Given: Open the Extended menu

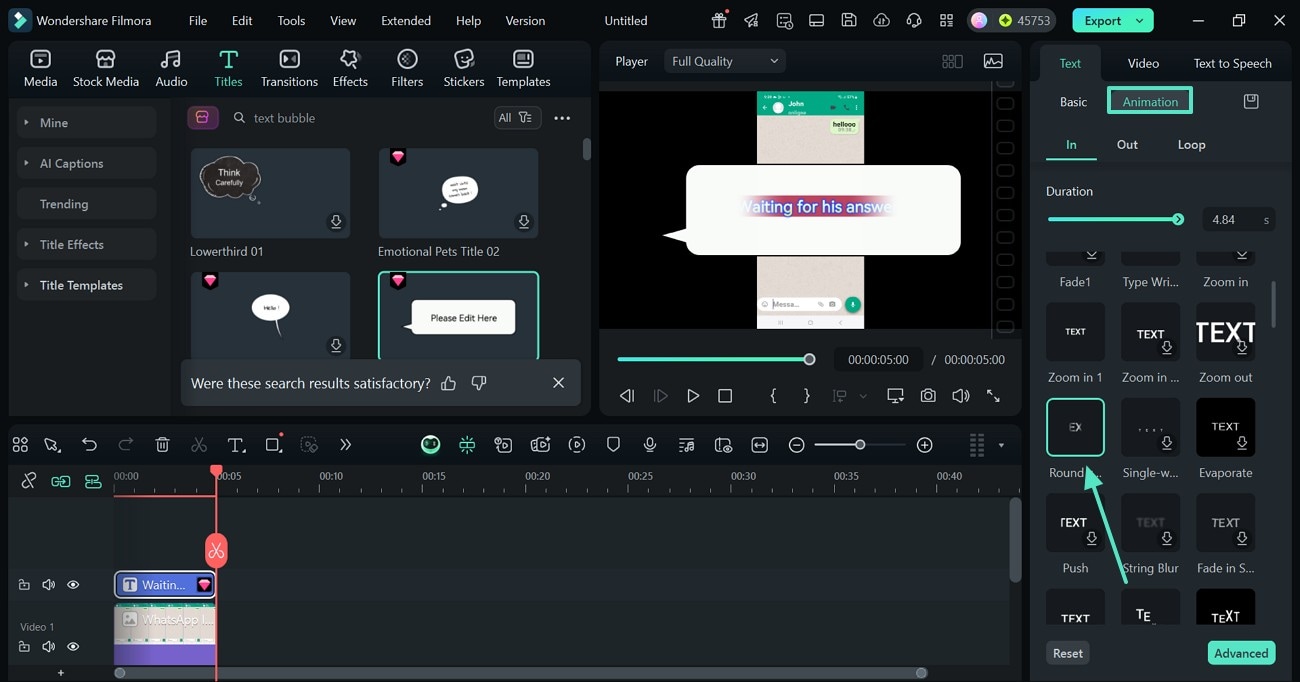Looking at the screenshot, I should click(406, 20).
